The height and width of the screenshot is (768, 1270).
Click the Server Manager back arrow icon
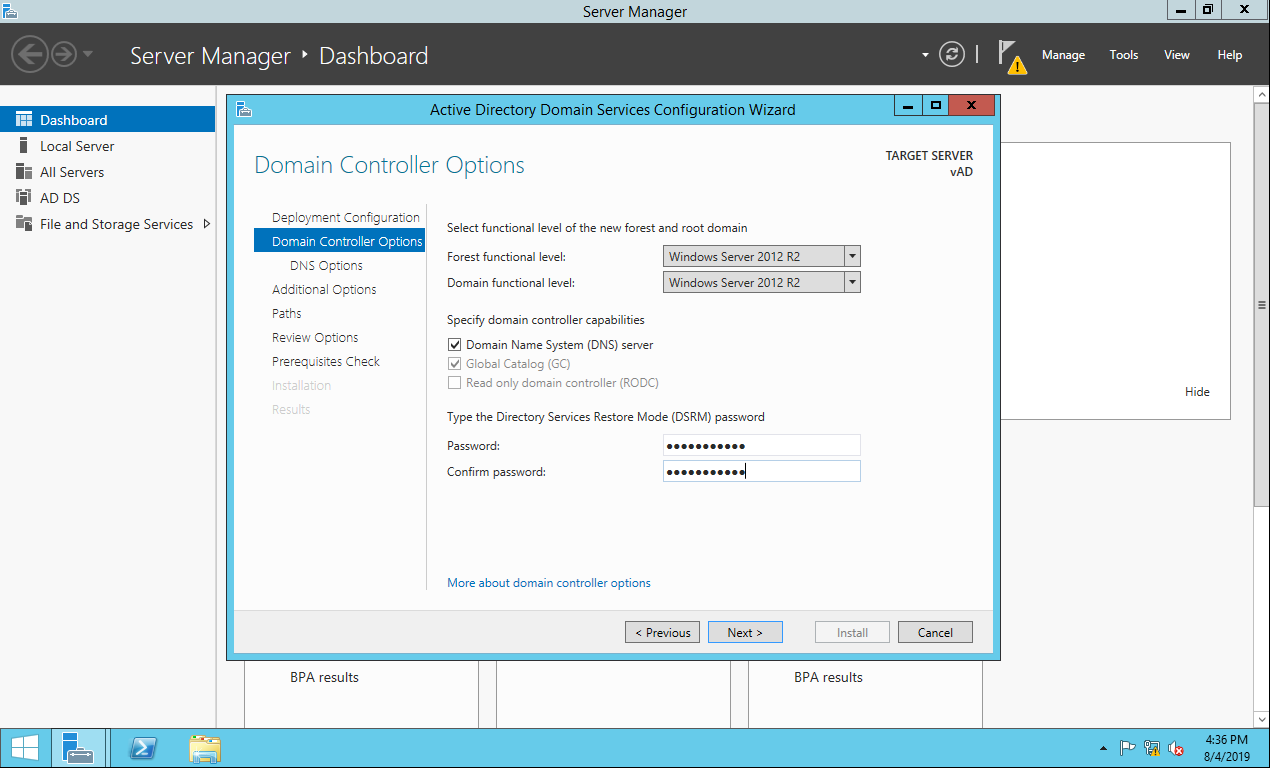pos(30,54)
